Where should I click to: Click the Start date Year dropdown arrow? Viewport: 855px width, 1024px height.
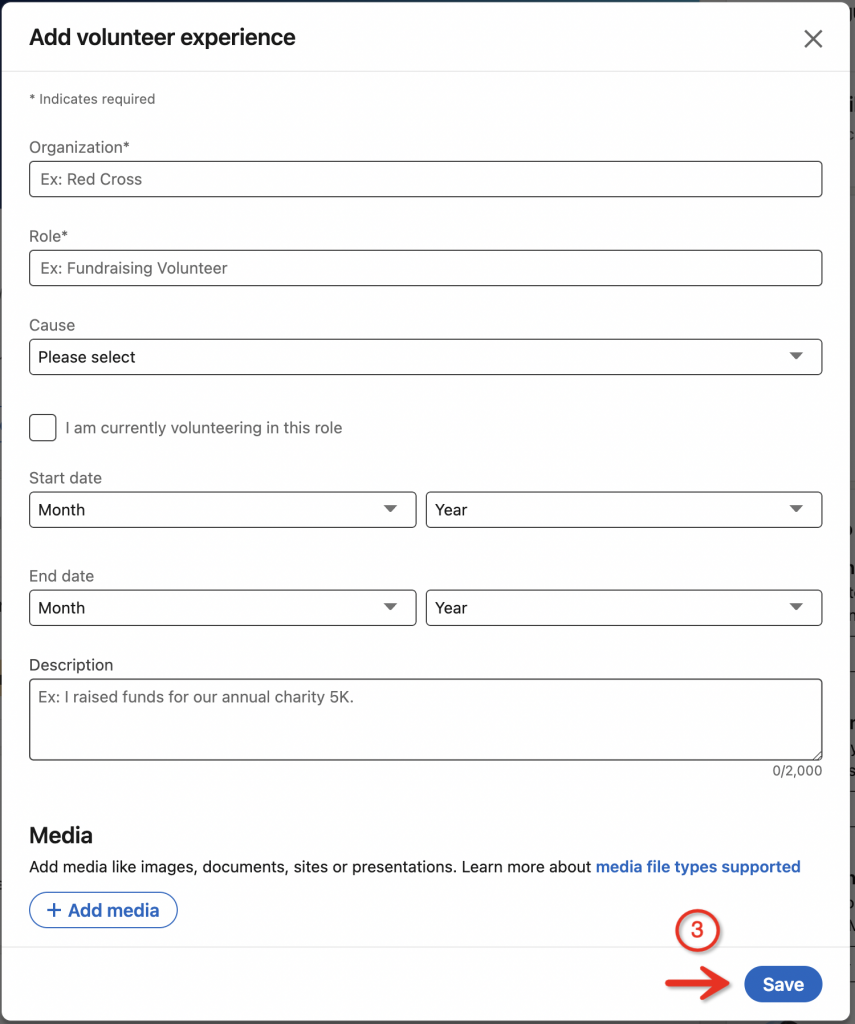[x=796, y=510]
